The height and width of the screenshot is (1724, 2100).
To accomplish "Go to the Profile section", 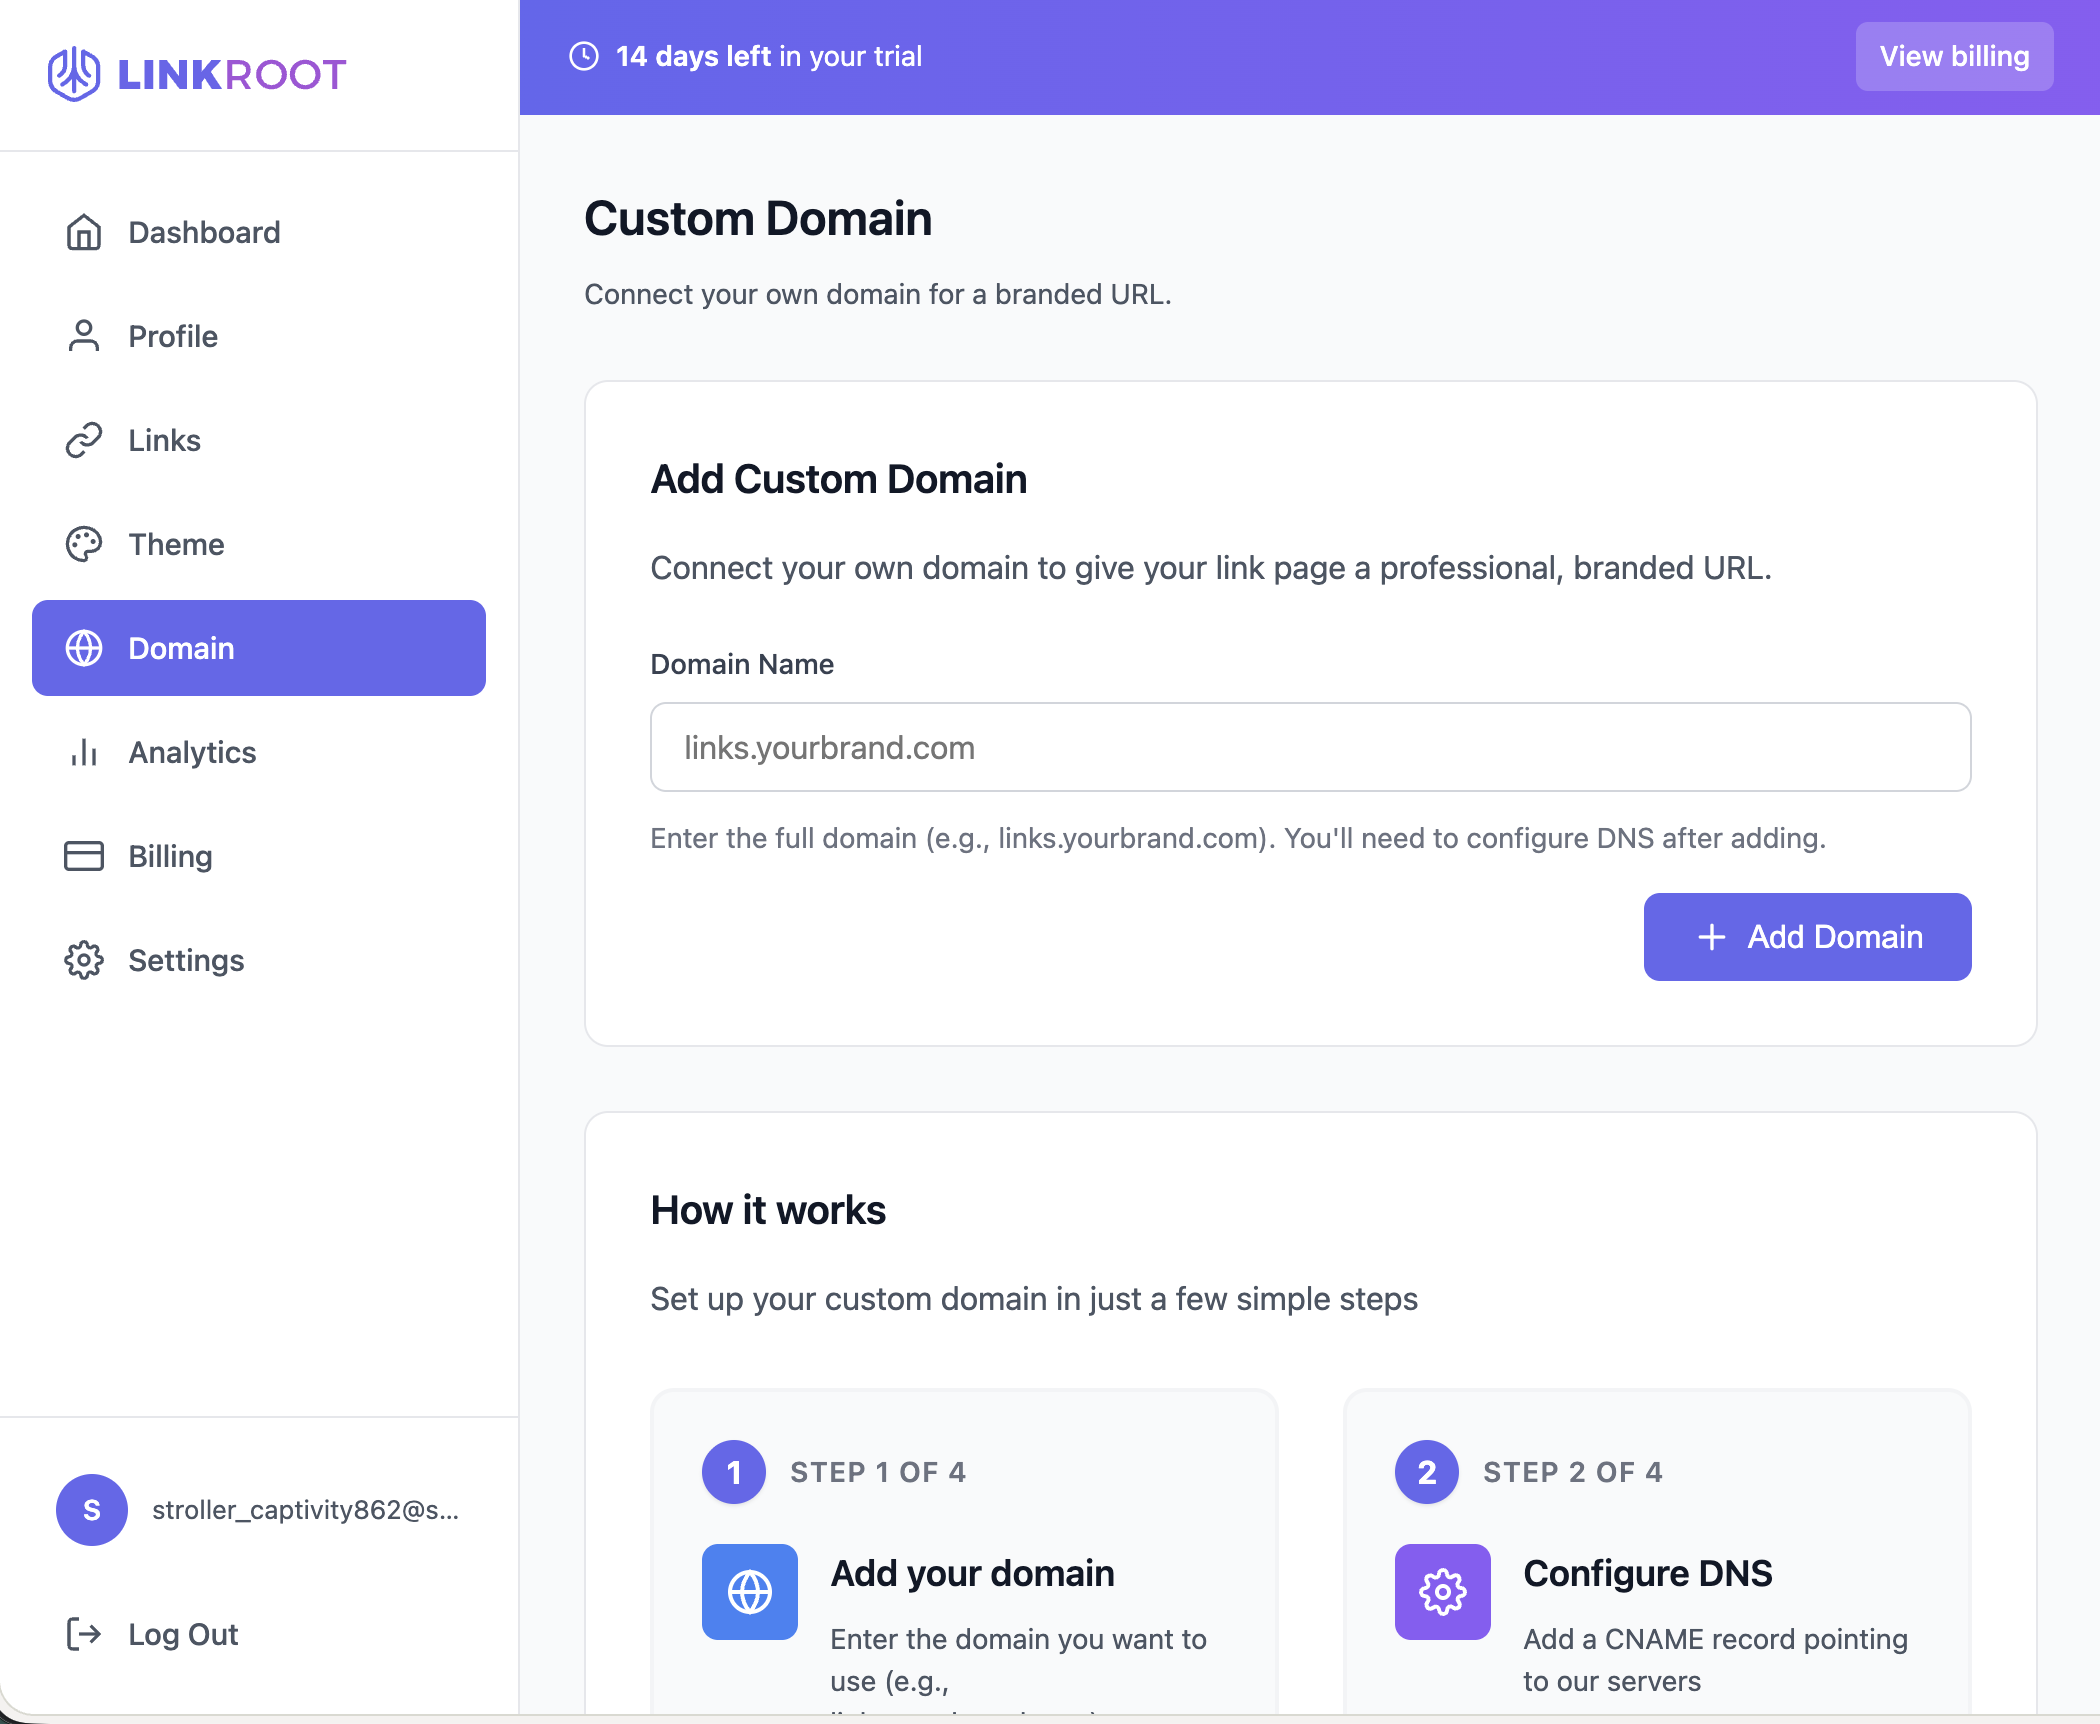I will [259, 336].
